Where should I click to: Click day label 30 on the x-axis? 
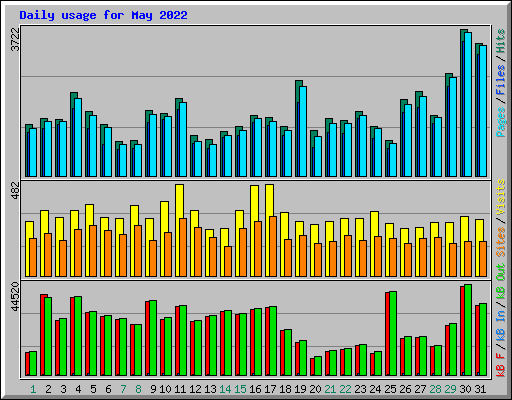465,389
